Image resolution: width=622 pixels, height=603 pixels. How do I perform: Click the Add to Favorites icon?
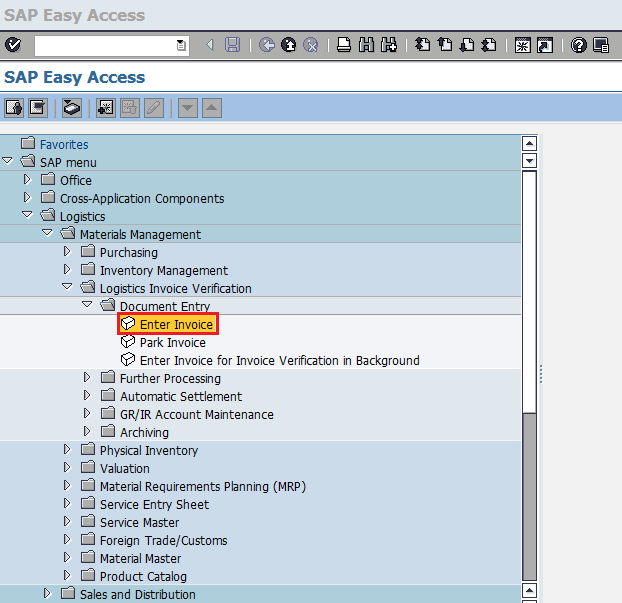pyautogui.click(x=106, y=108)
